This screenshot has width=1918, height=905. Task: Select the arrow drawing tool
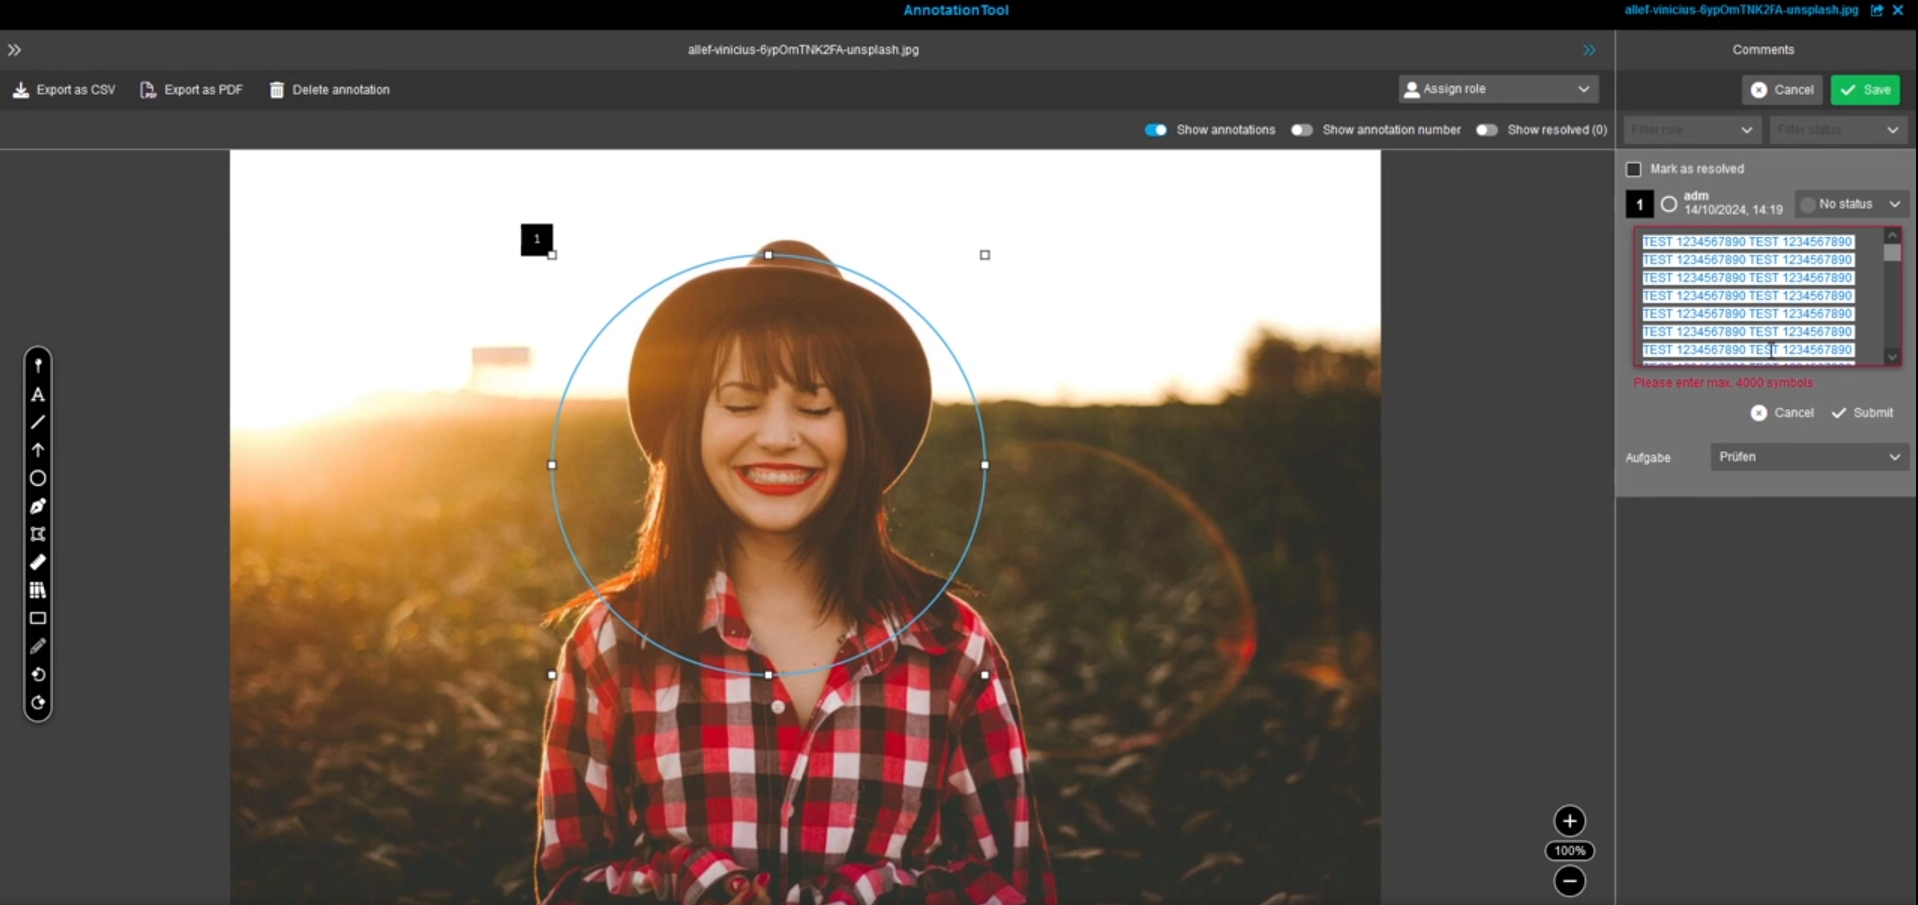tap(38, 450)
